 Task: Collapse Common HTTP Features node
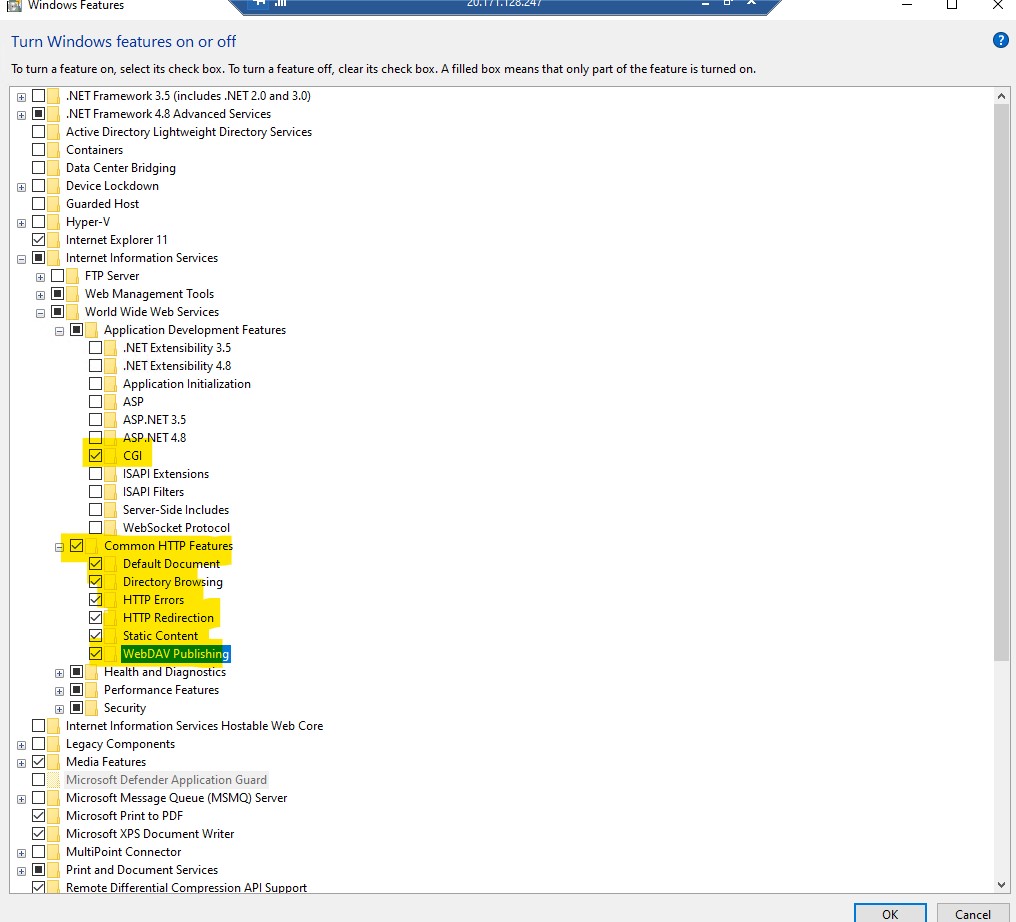point(59,547)
